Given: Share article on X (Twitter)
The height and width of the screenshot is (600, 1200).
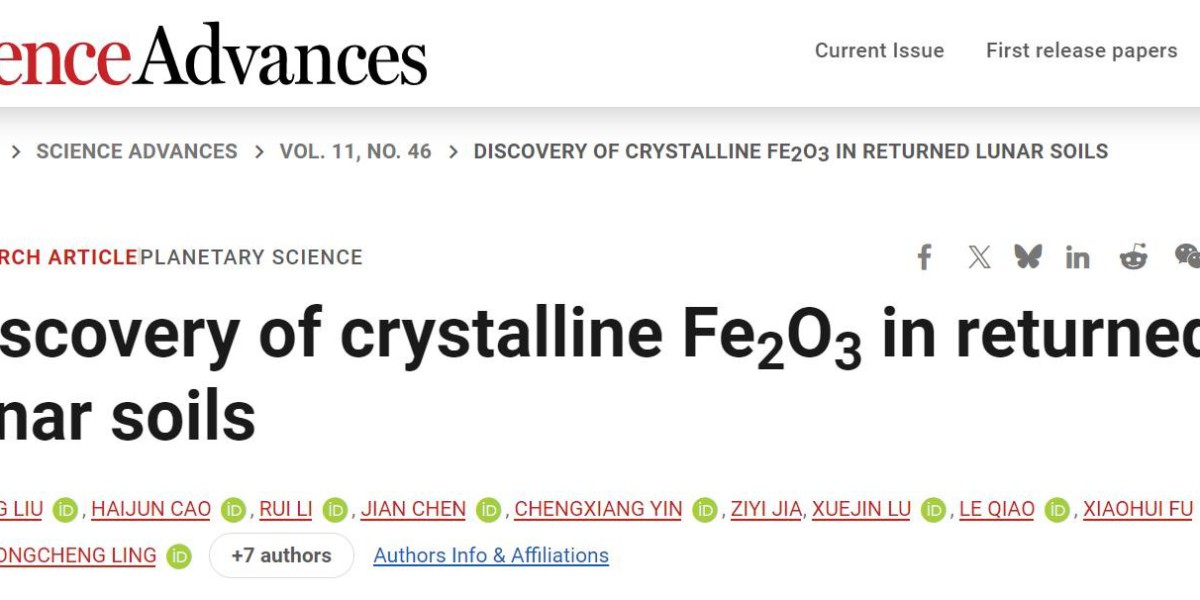Looking at the screenshot, I should [979, 257].
